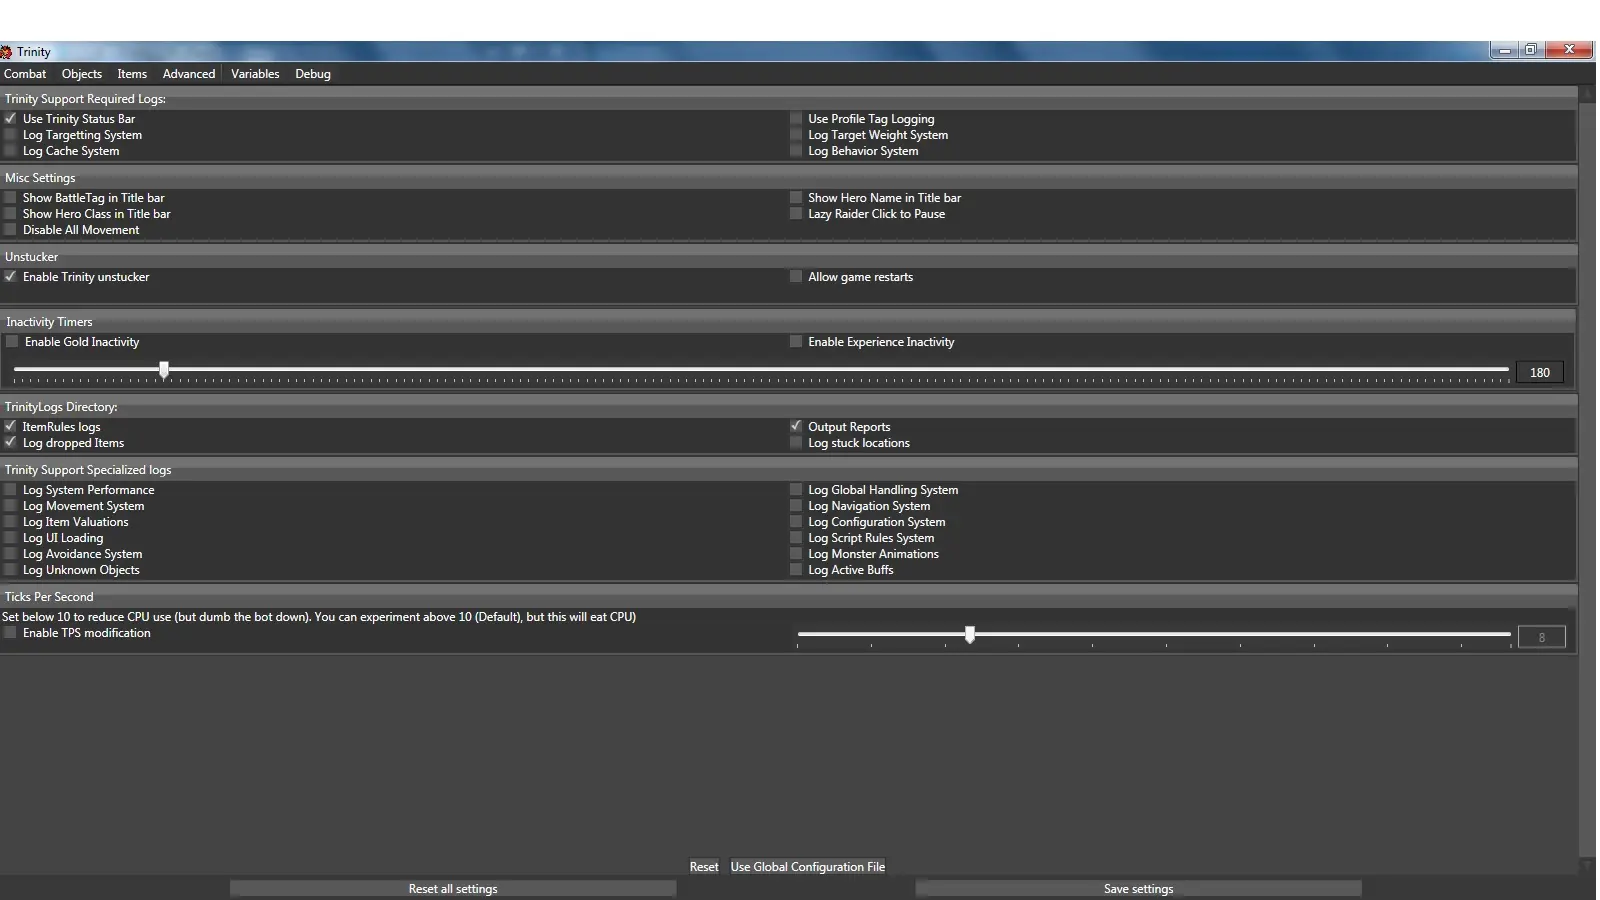This screenshot has height=900, width=1600.
Task: Enable Log Target Weight System
Action: (796, 134)
